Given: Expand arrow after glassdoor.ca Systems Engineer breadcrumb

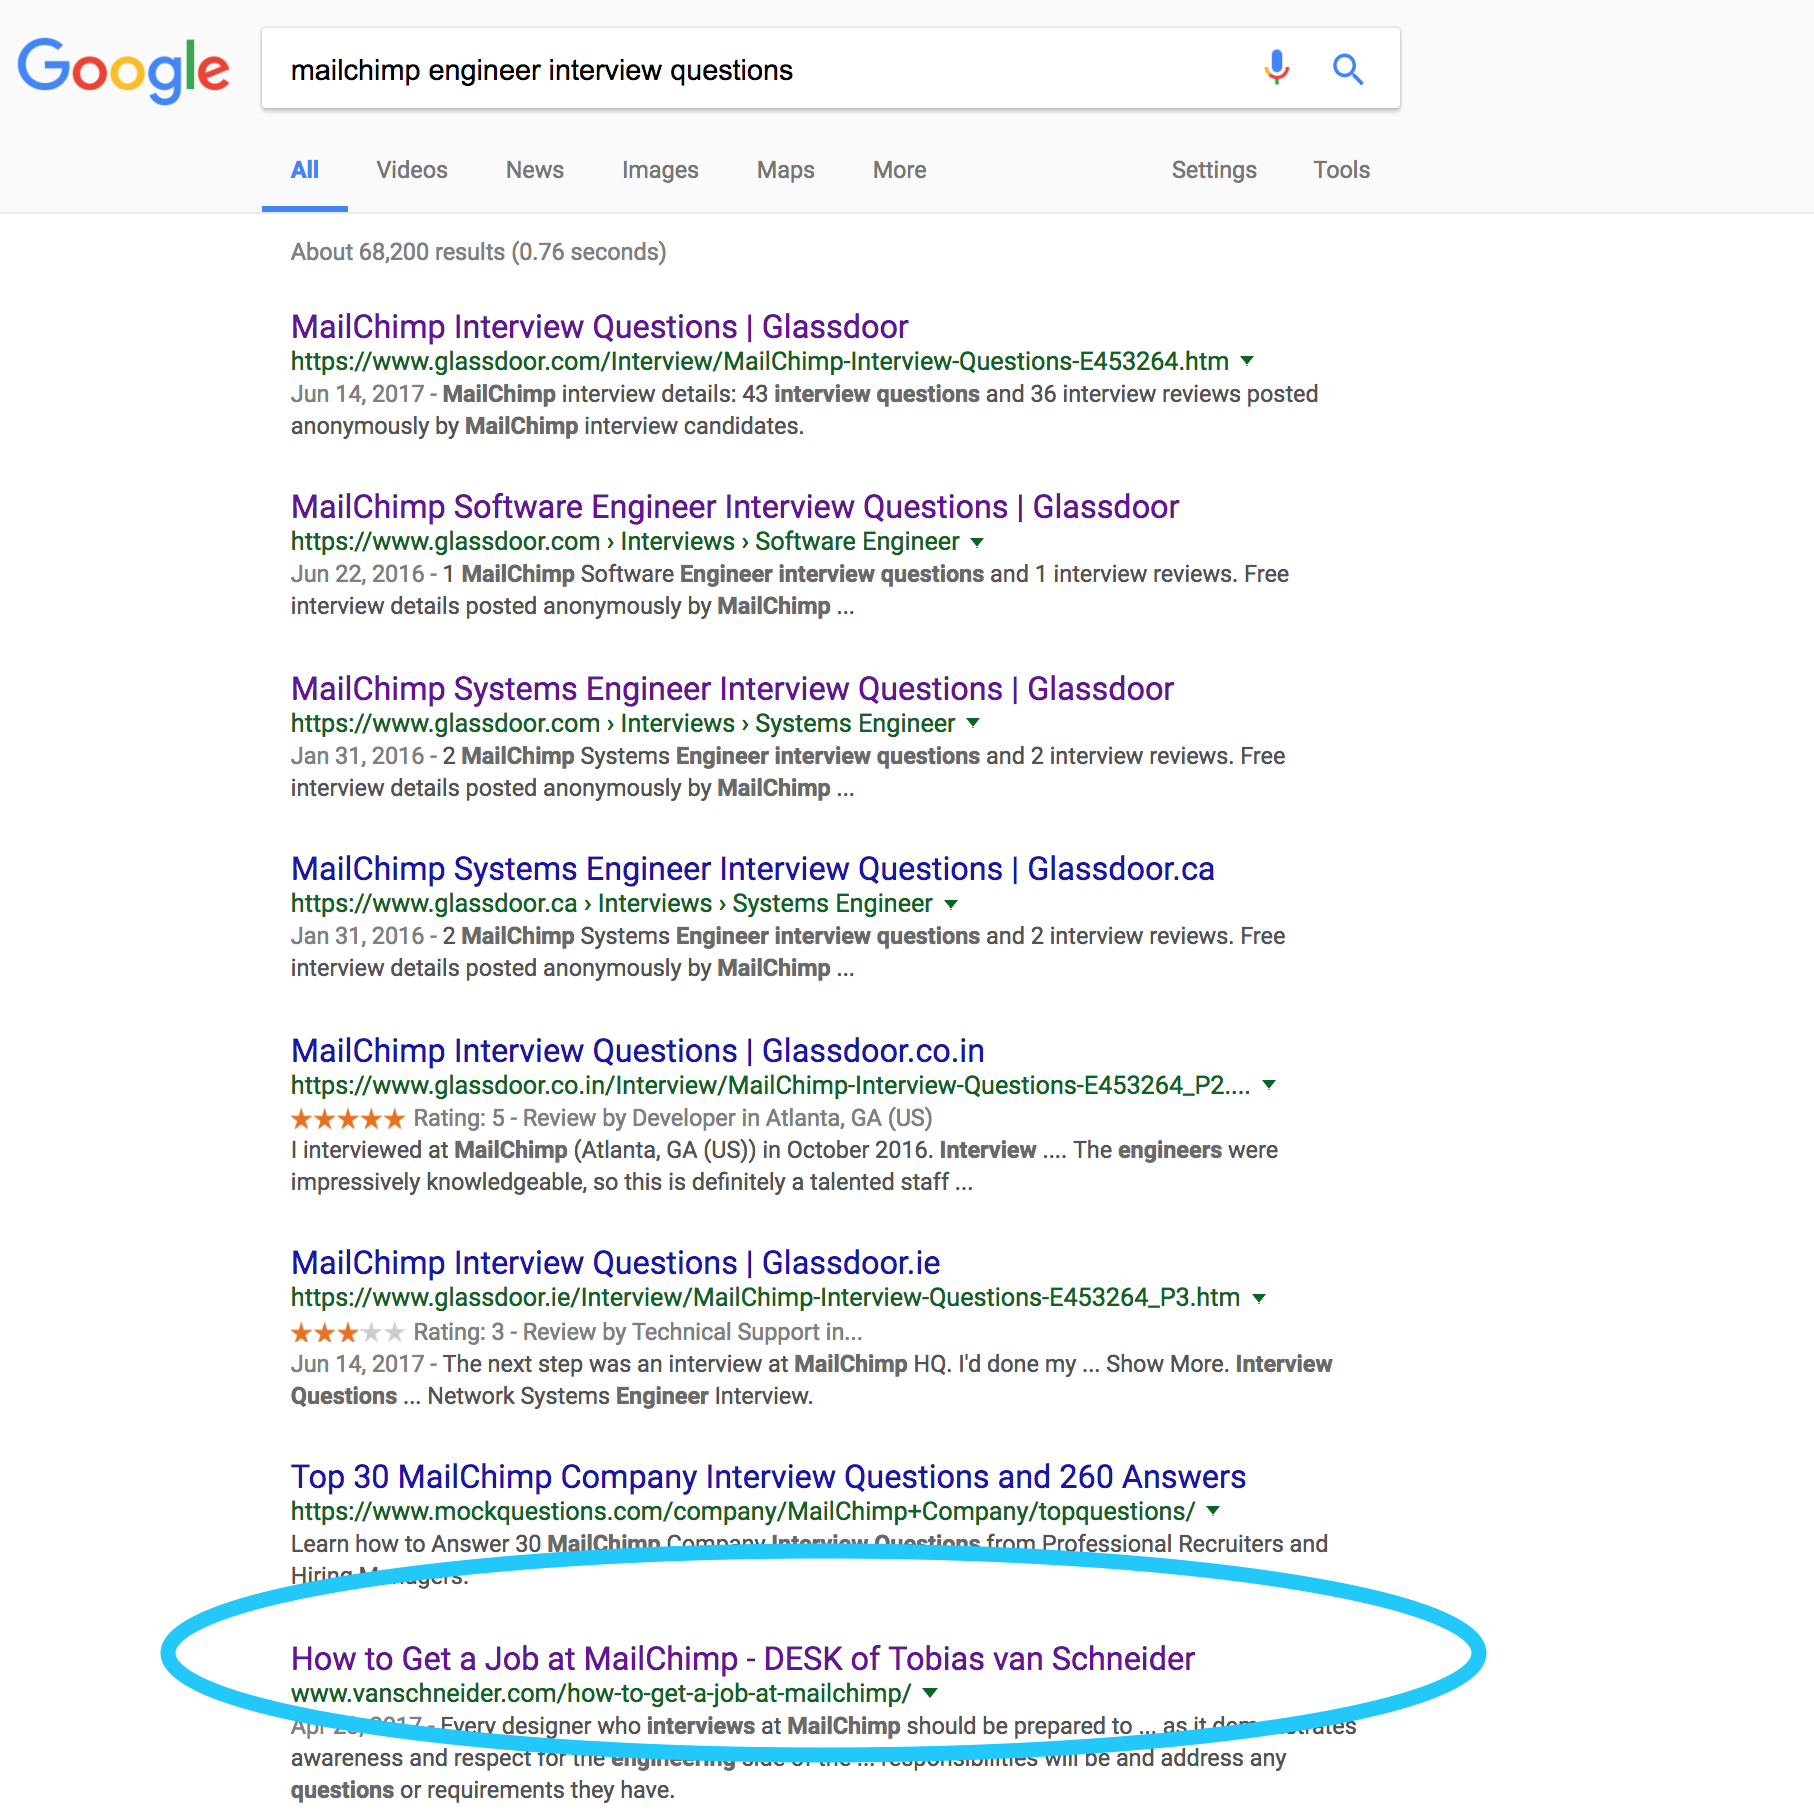Looking at the screenshot, I should click(951, 904).
